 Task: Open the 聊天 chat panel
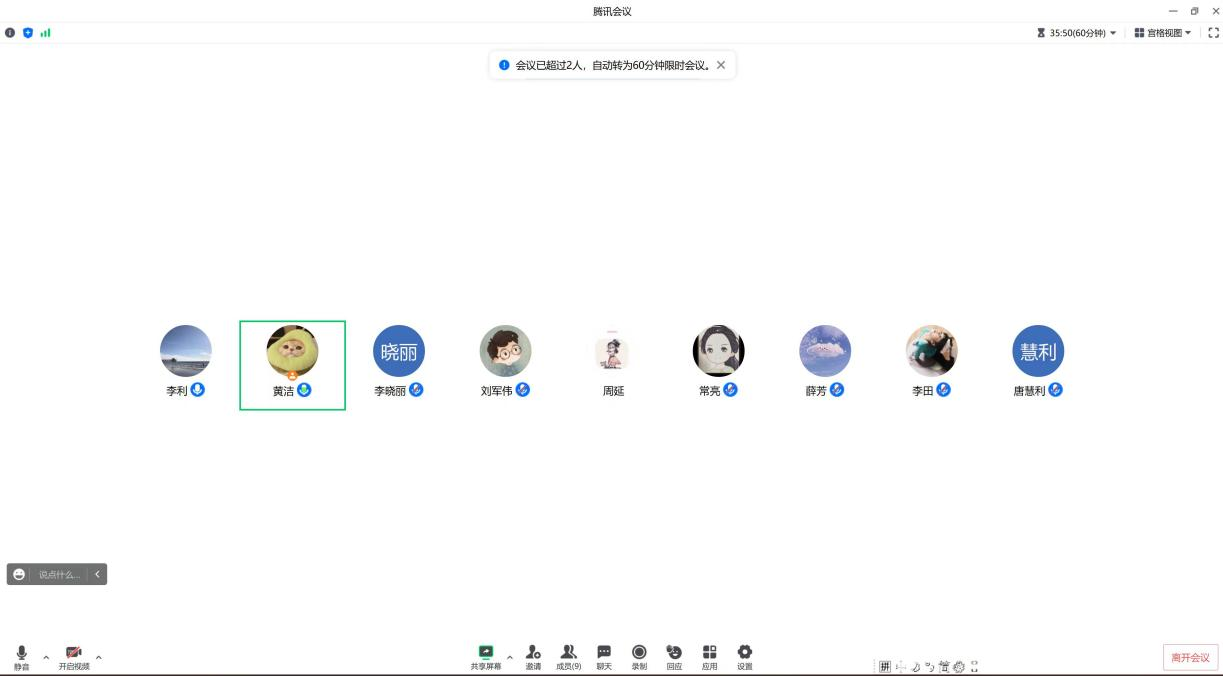604,653
